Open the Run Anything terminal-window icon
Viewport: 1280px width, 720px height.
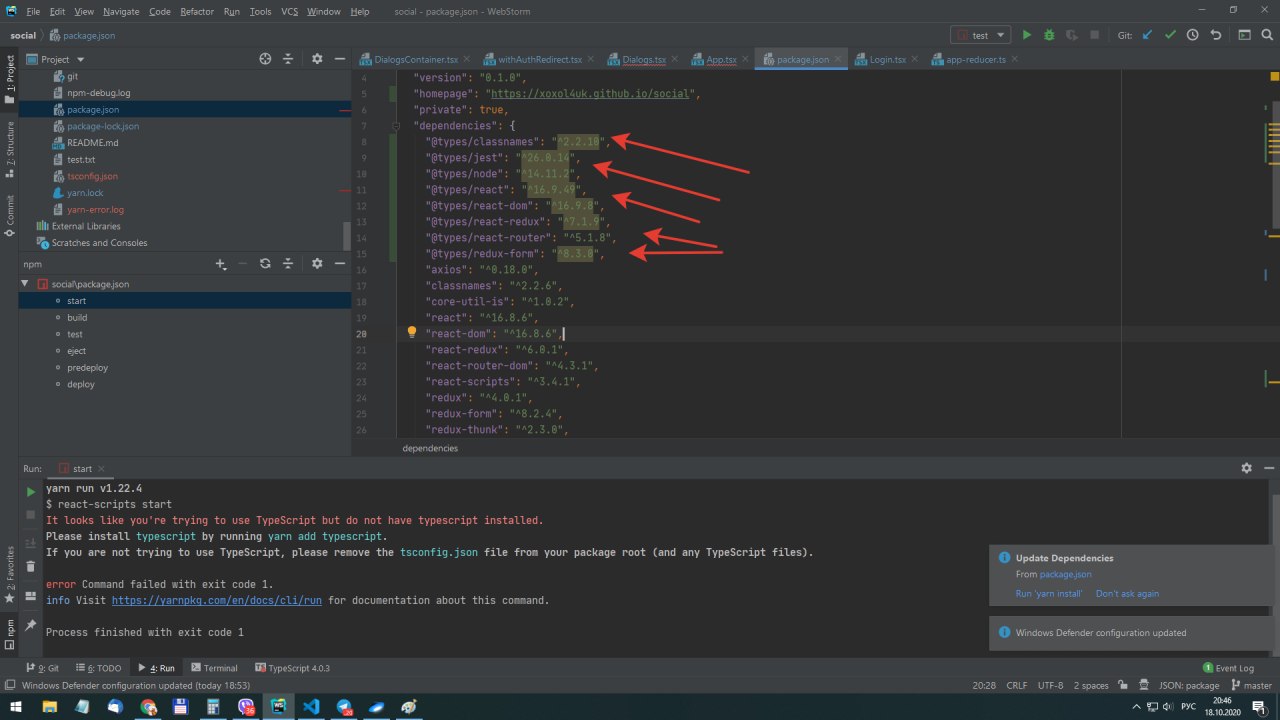(1244, 35)
